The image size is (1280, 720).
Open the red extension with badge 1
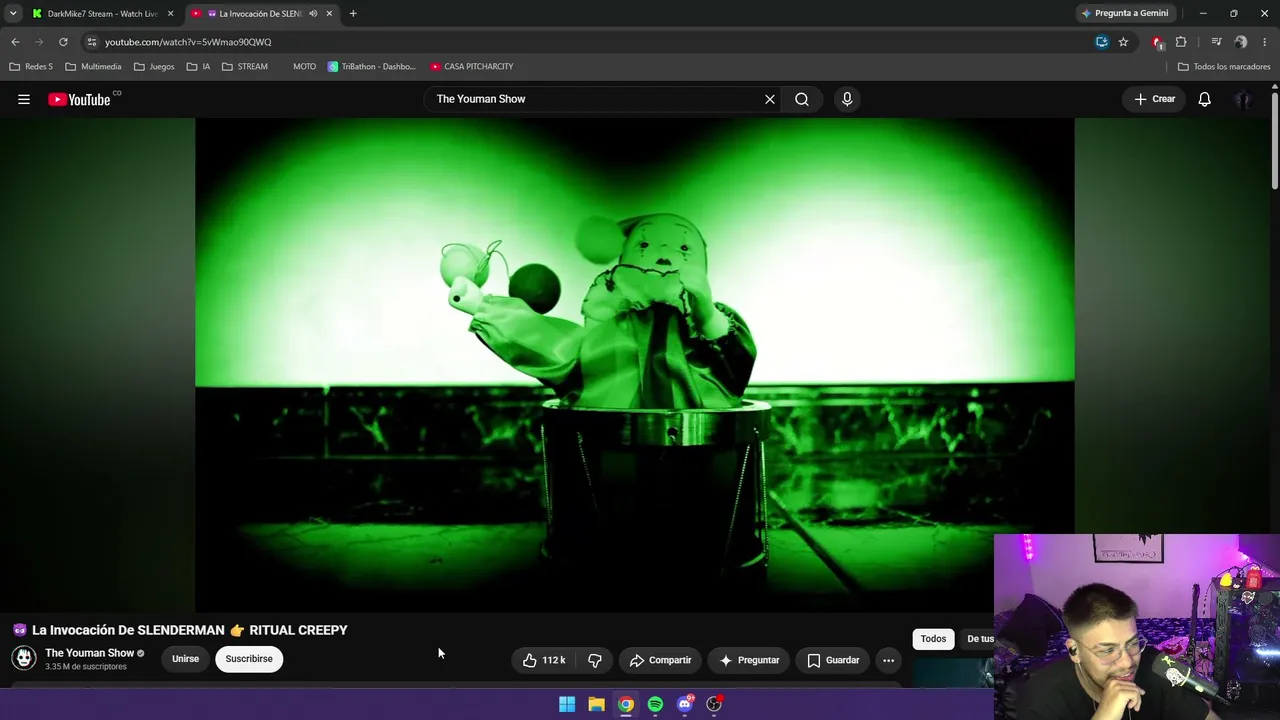click(x=1158, y=42)
